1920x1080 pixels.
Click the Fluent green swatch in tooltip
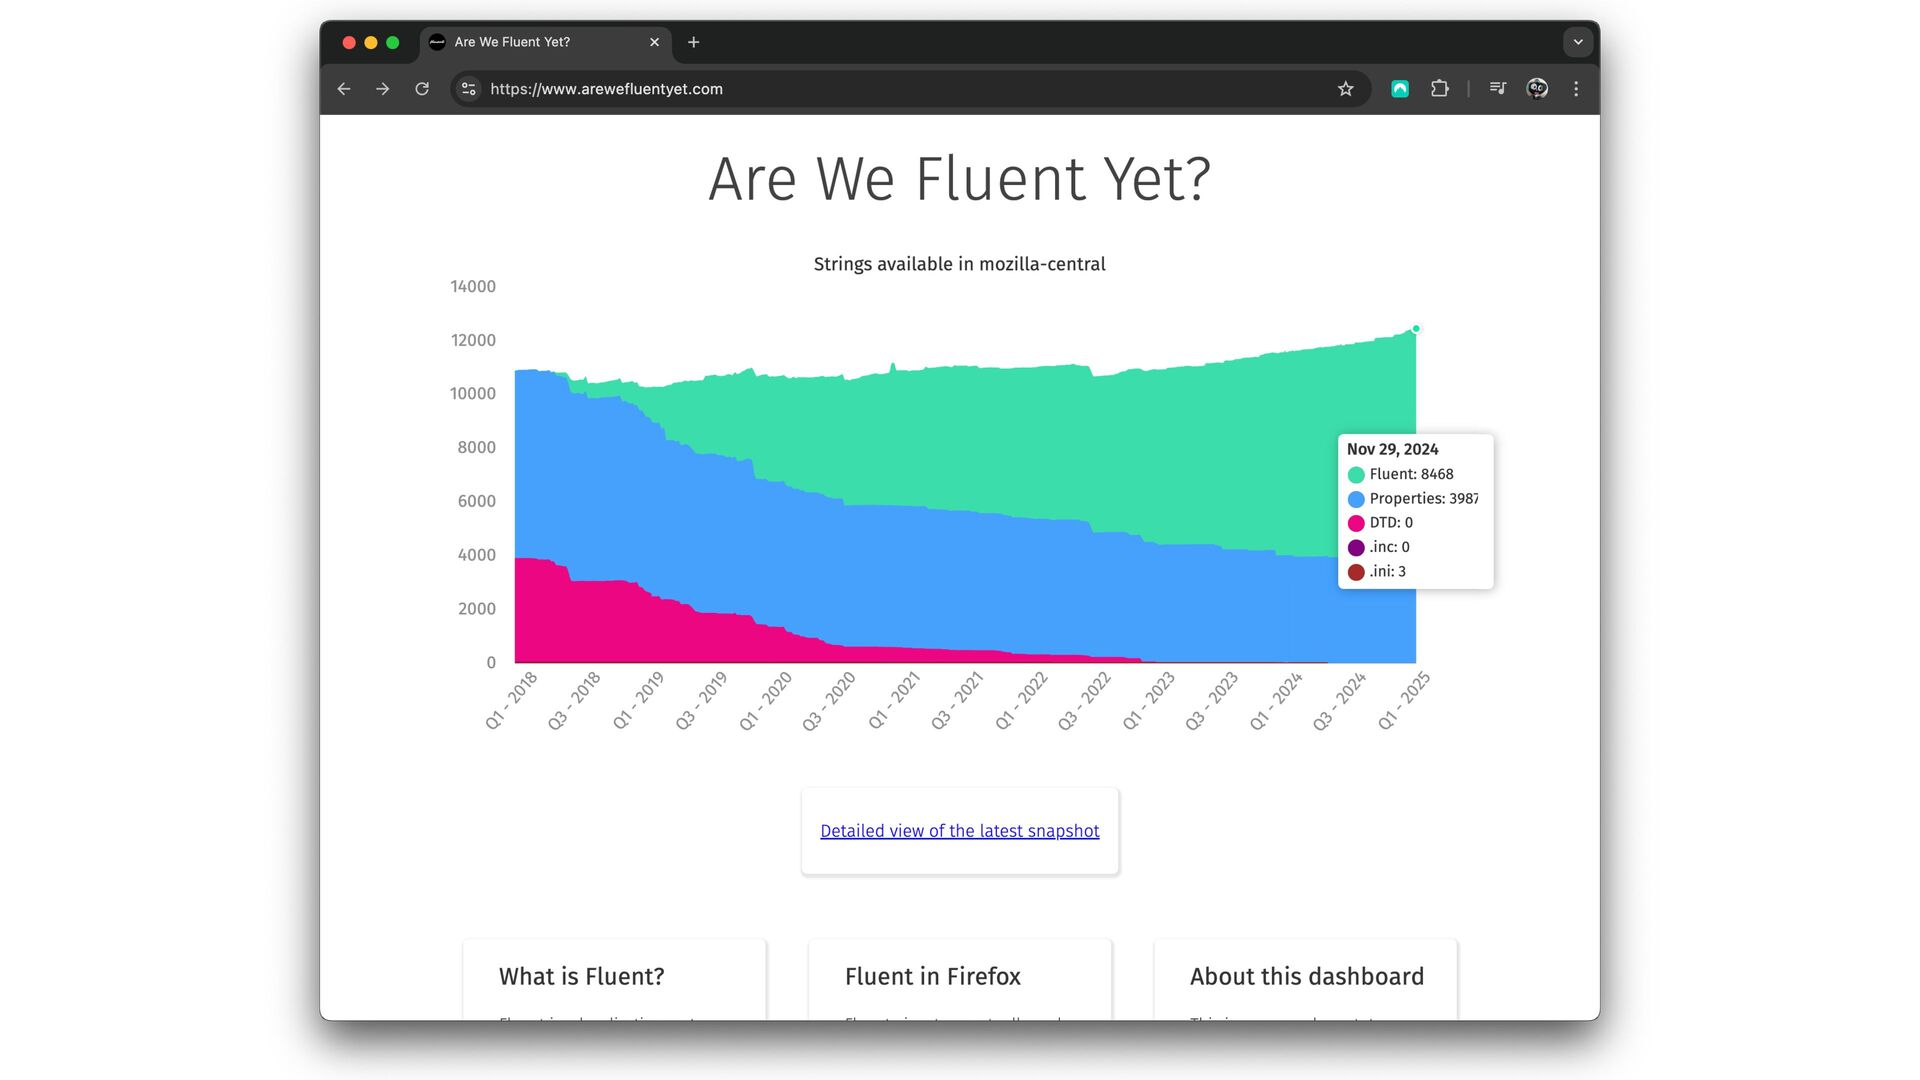coord(1356,475)
